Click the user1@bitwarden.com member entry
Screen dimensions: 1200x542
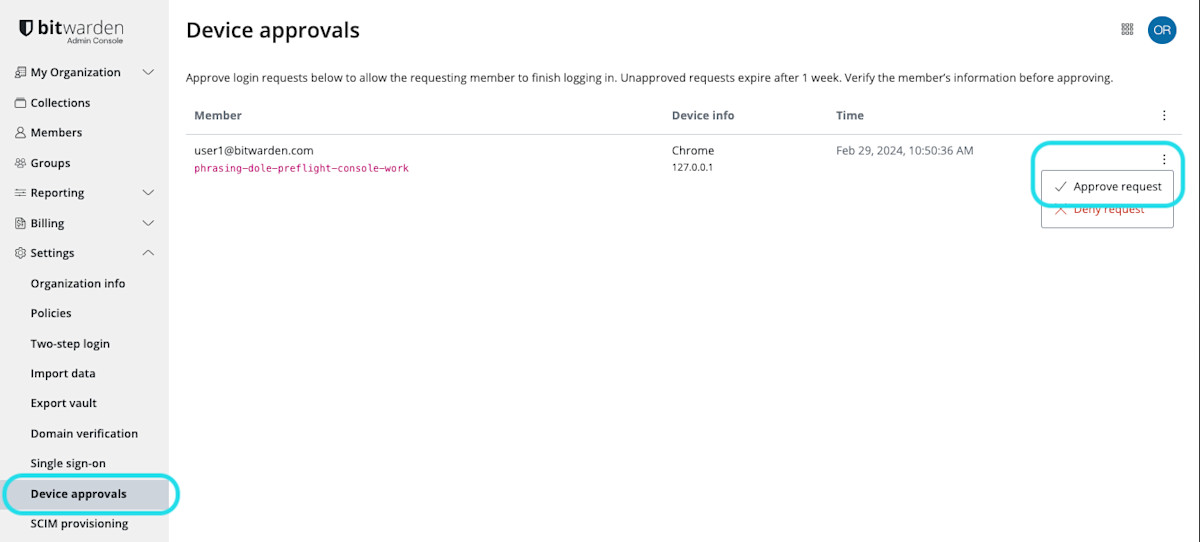(254, 151)
